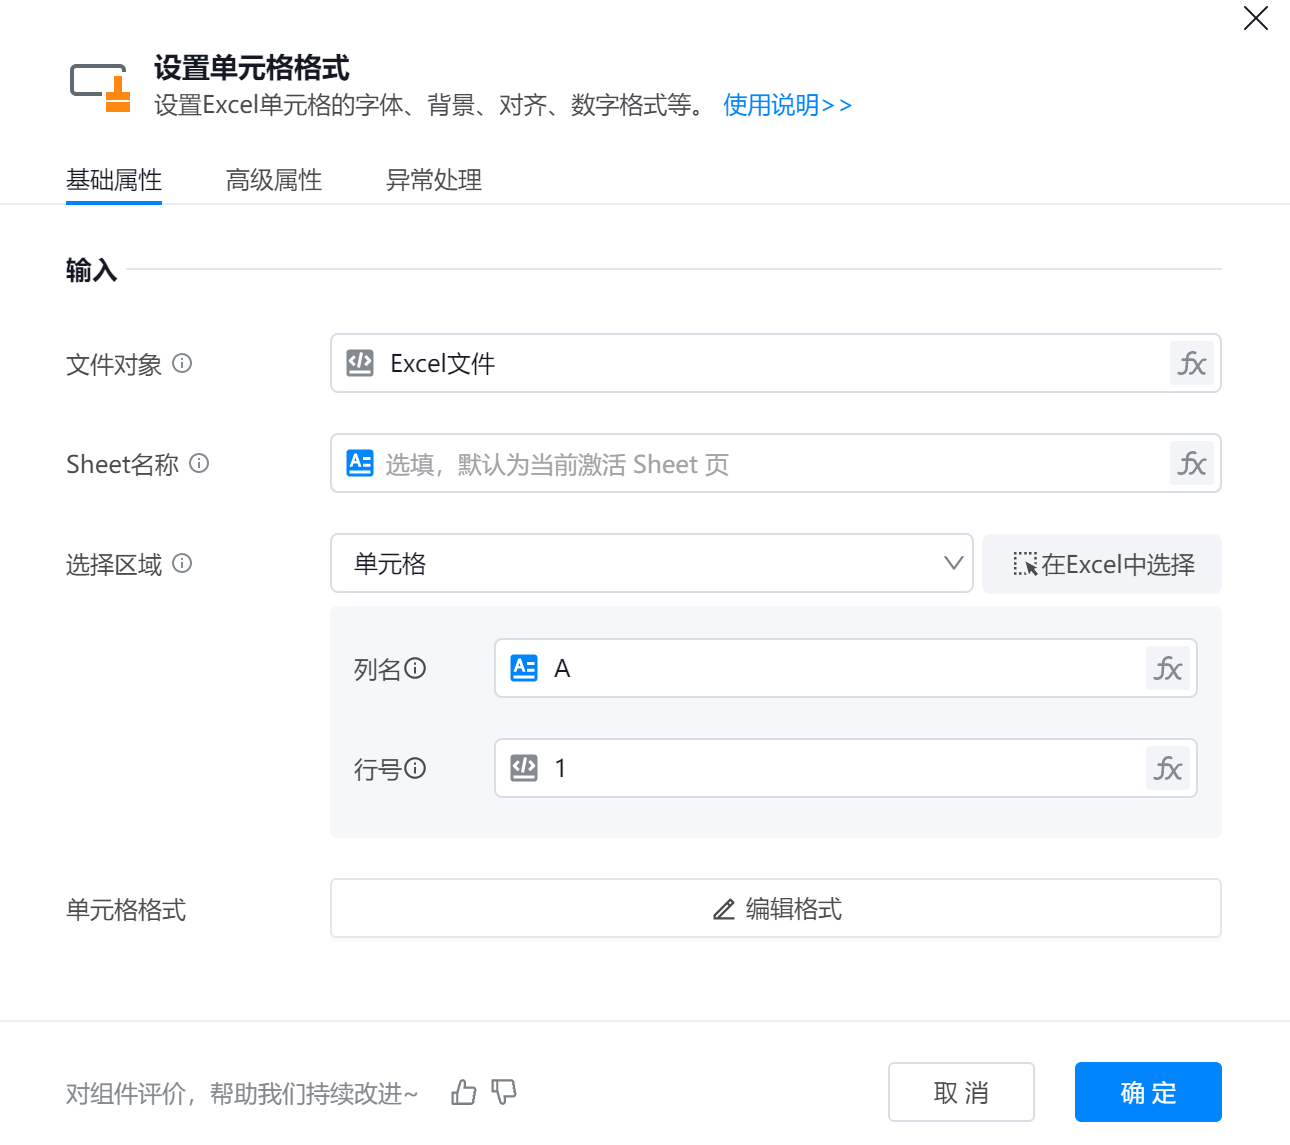
Task: Click the fx expression button for 列名
Action: tap(1167, 669)
